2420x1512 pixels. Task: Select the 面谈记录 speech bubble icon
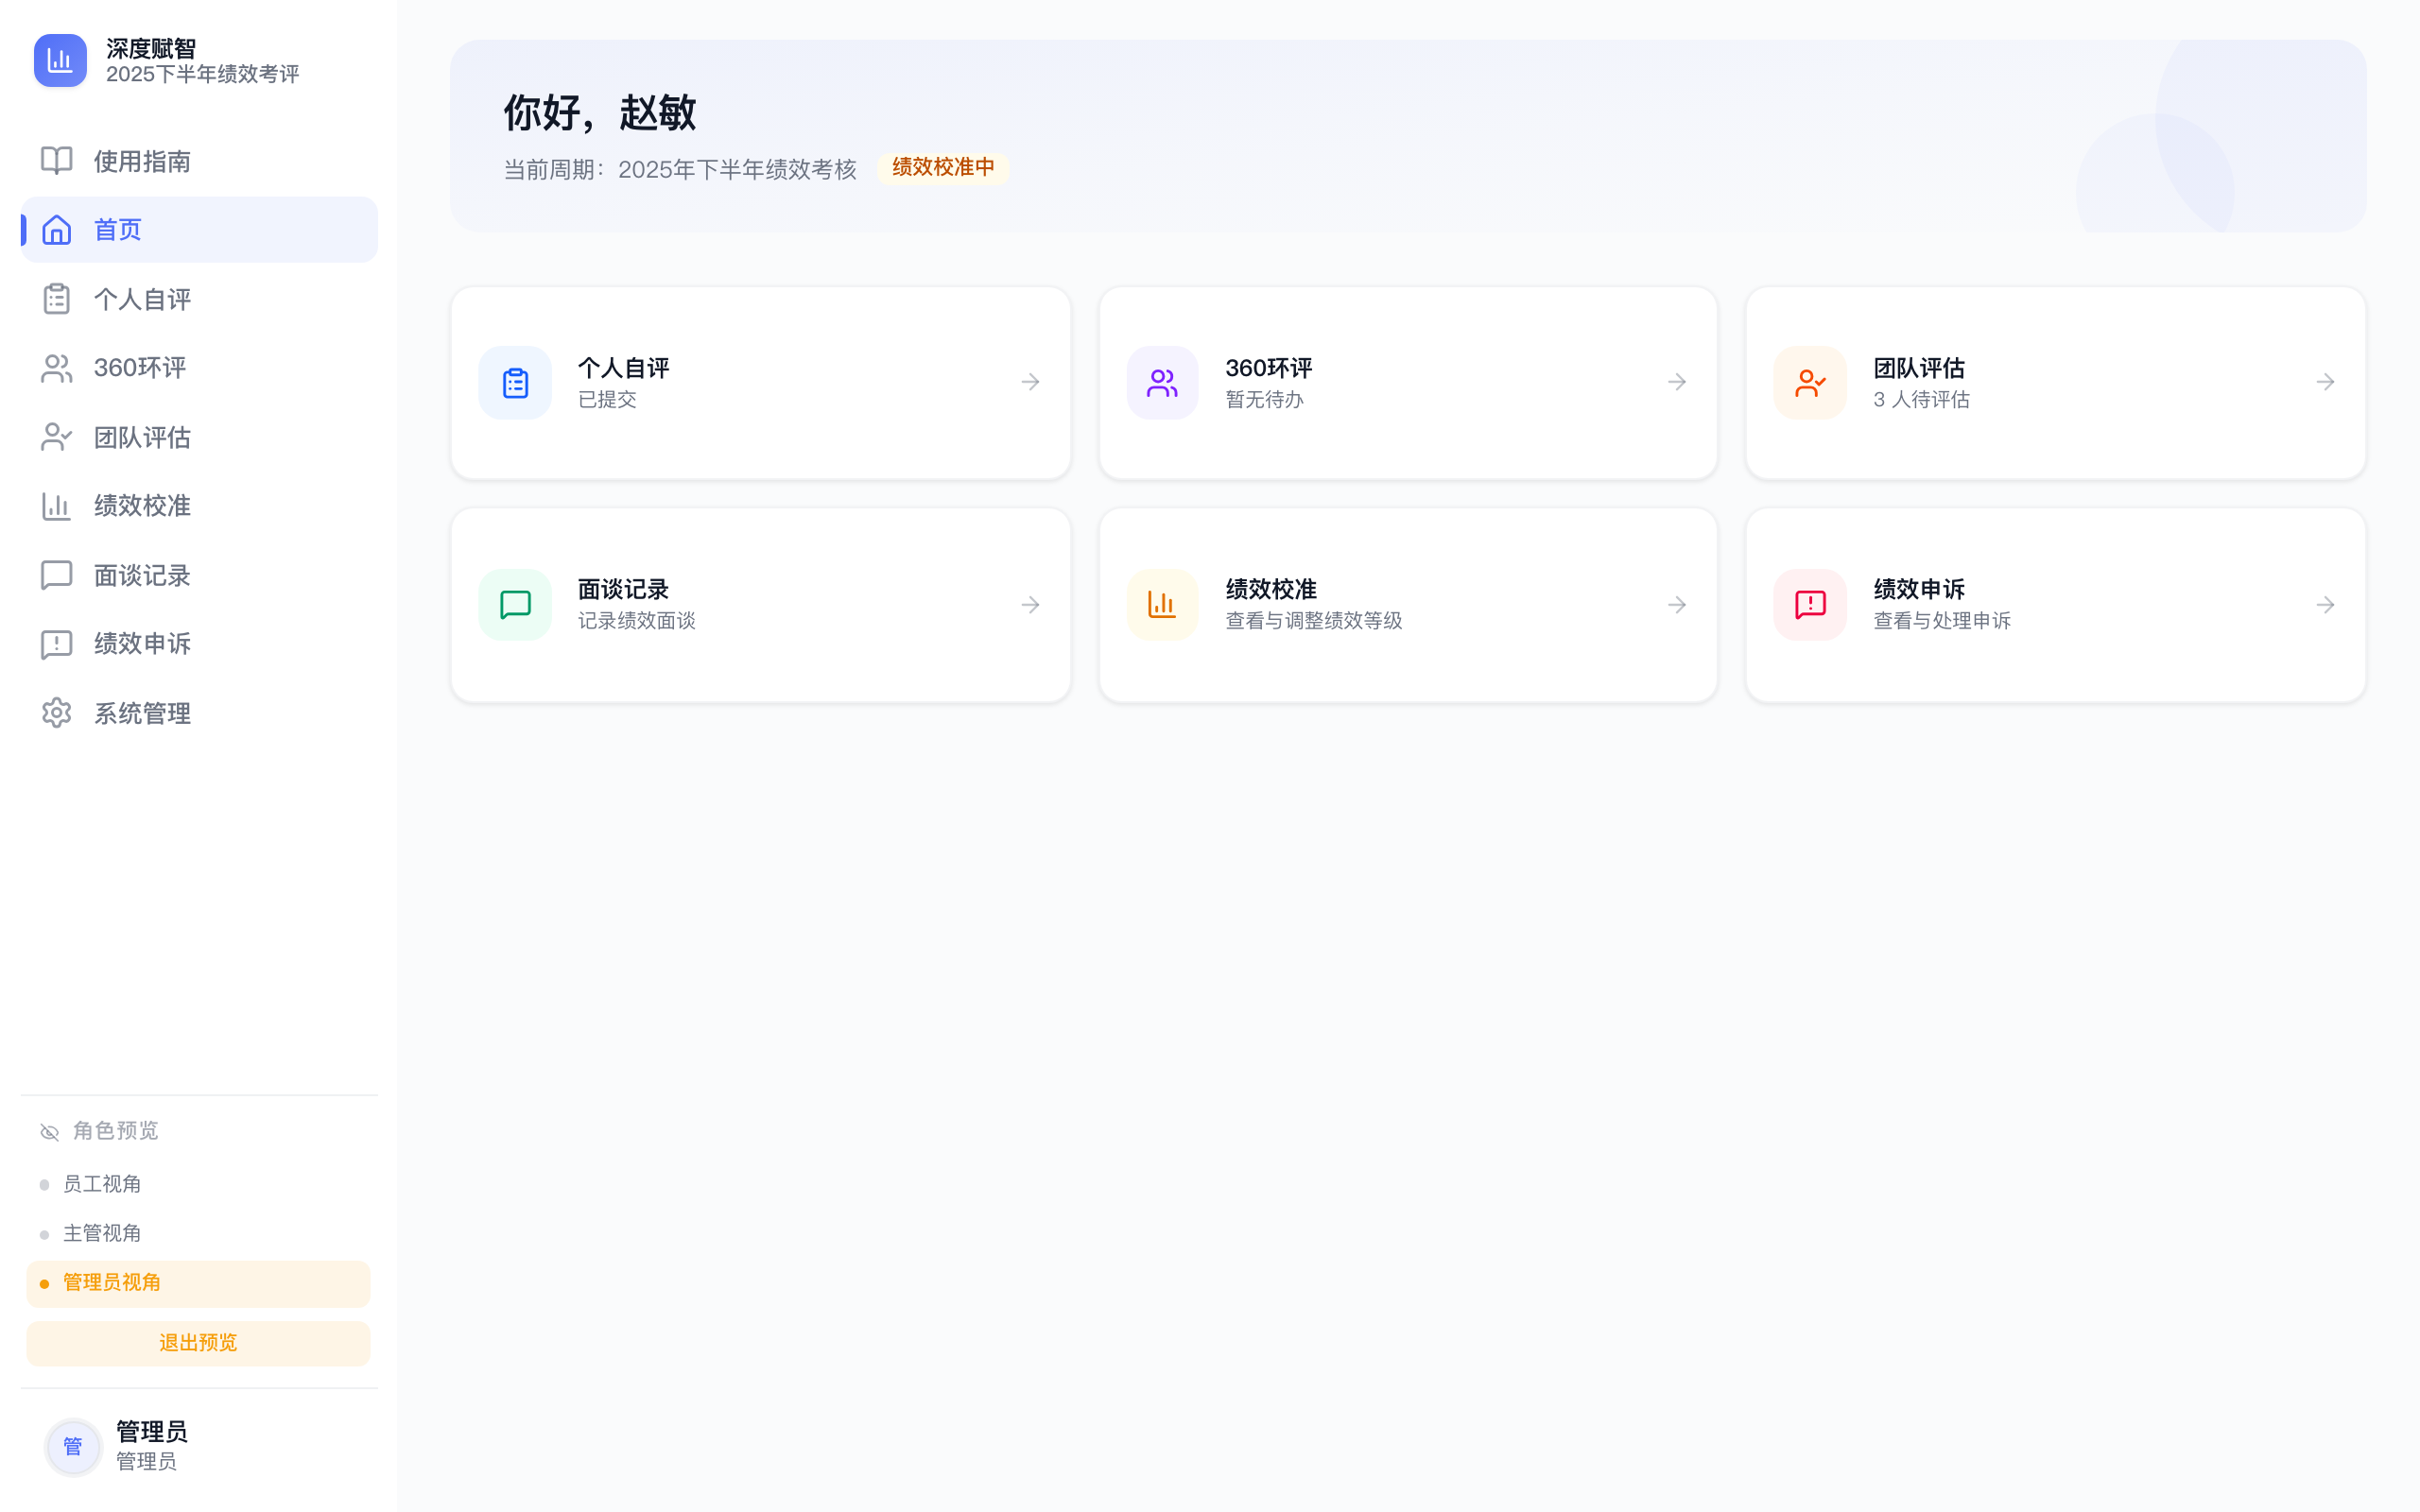click(55, 574)
